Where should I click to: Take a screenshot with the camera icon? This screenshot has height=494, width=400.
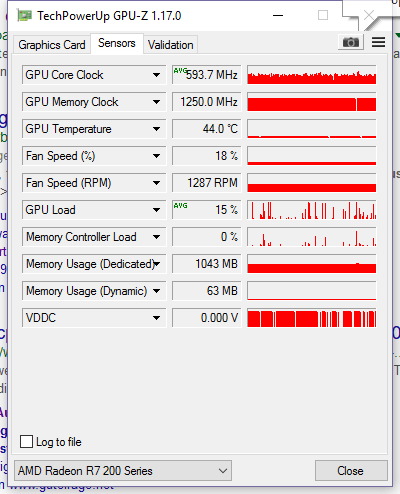(x=351, y=42)
